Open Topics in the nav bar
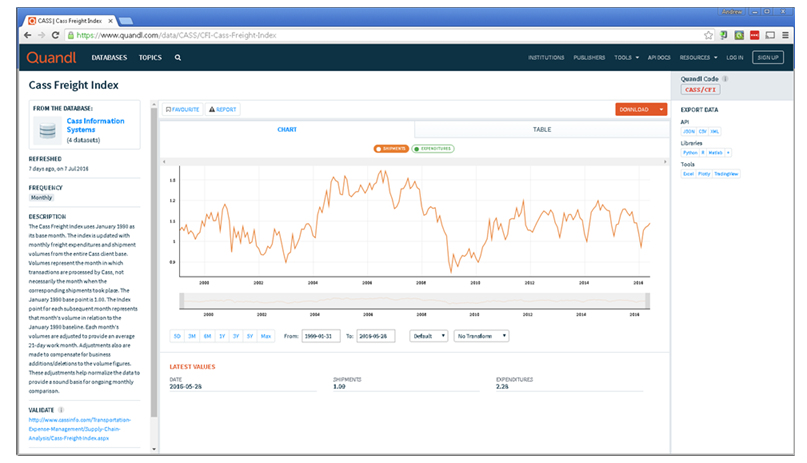Screen dimensions: 807x463 (150, 58)
